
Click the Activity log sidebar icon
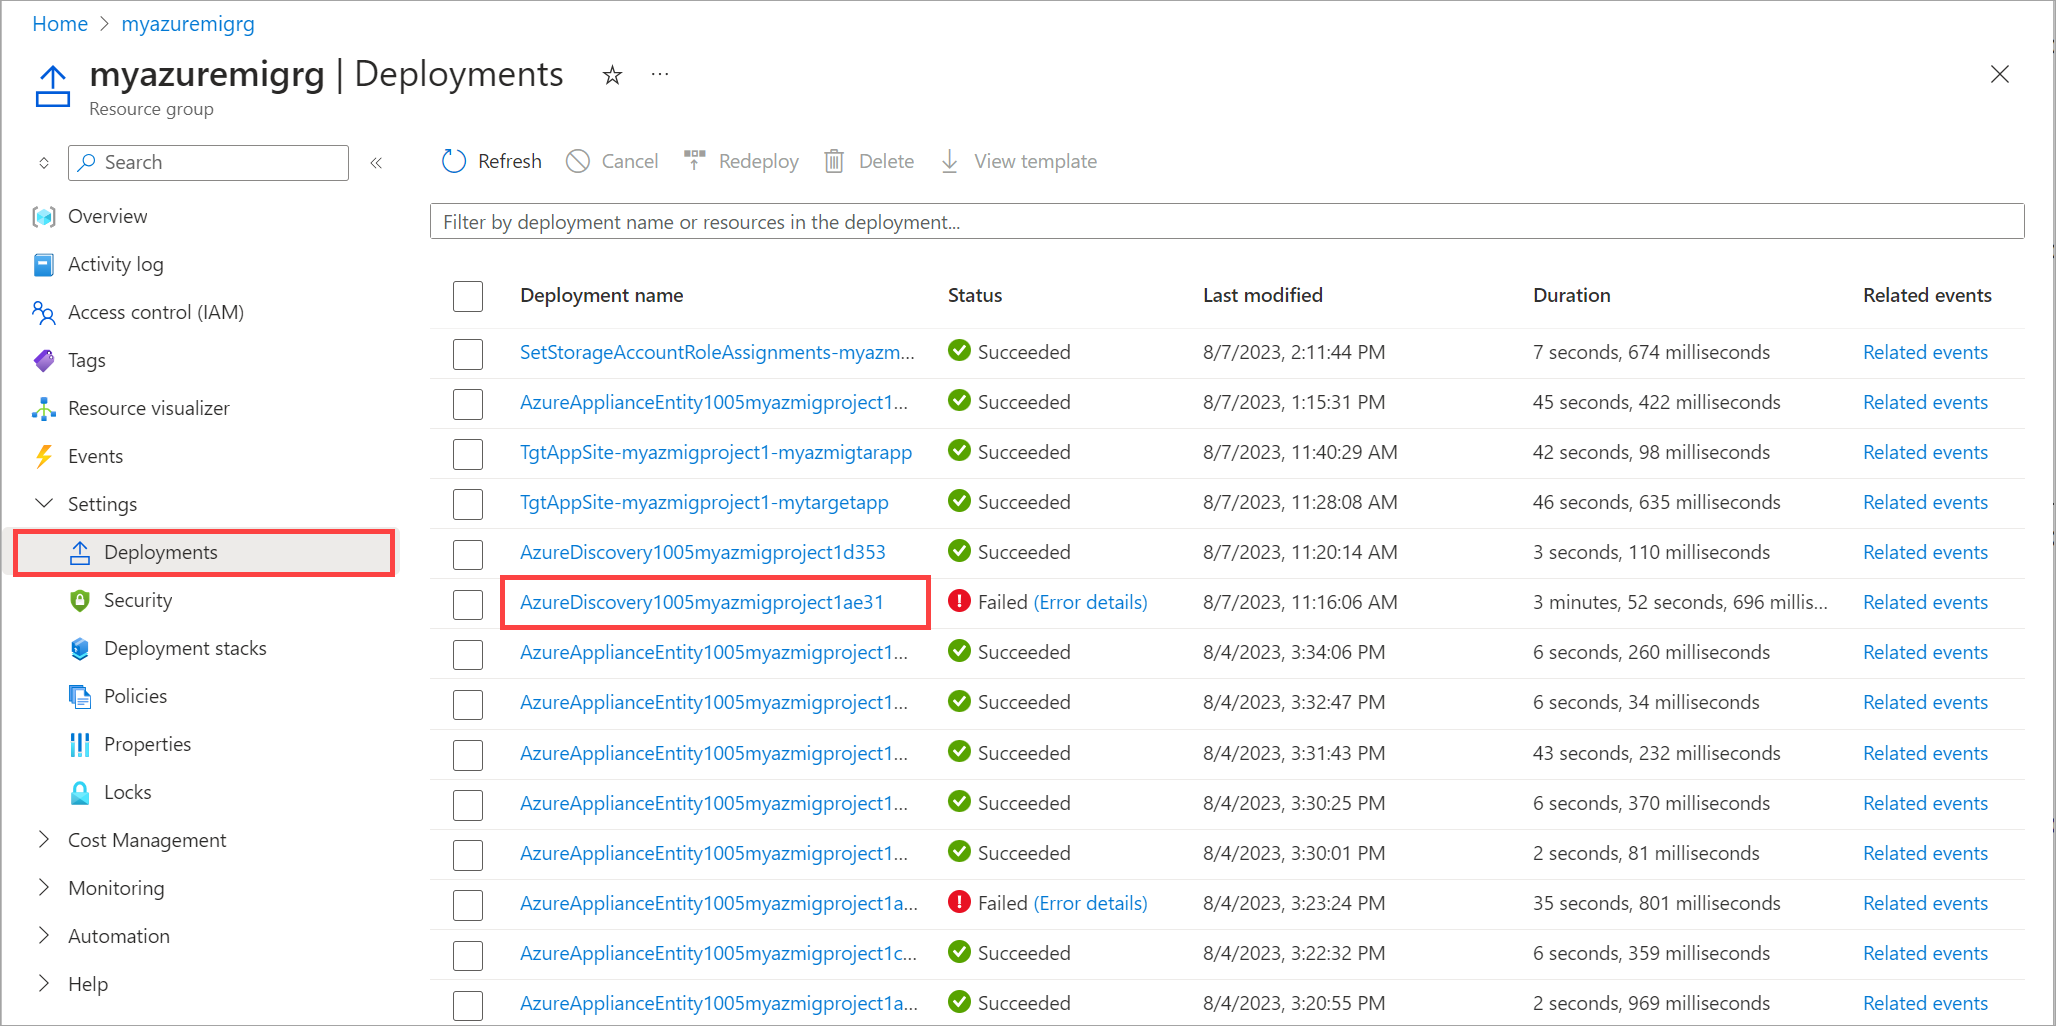pos(44,264)
